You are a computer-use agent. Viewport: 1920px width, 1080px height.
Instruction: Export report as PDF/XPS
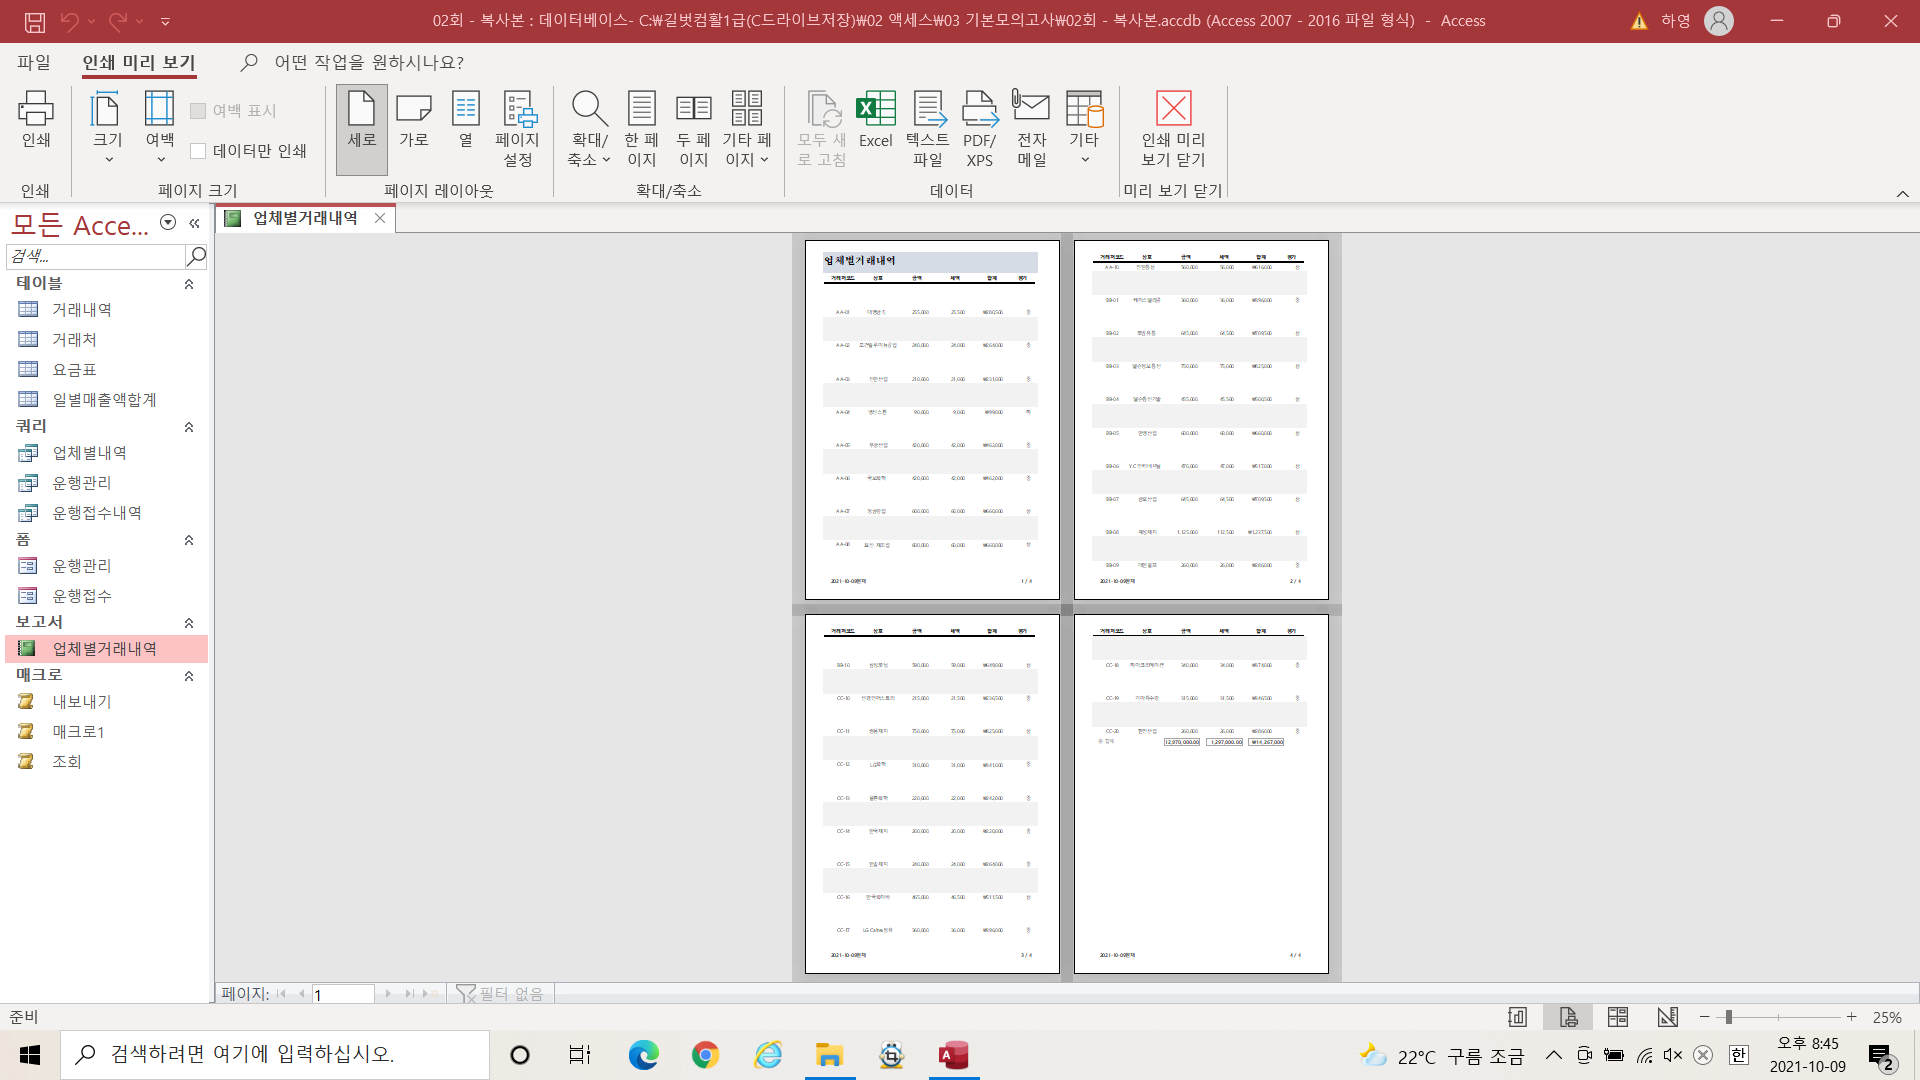[979, 128]
